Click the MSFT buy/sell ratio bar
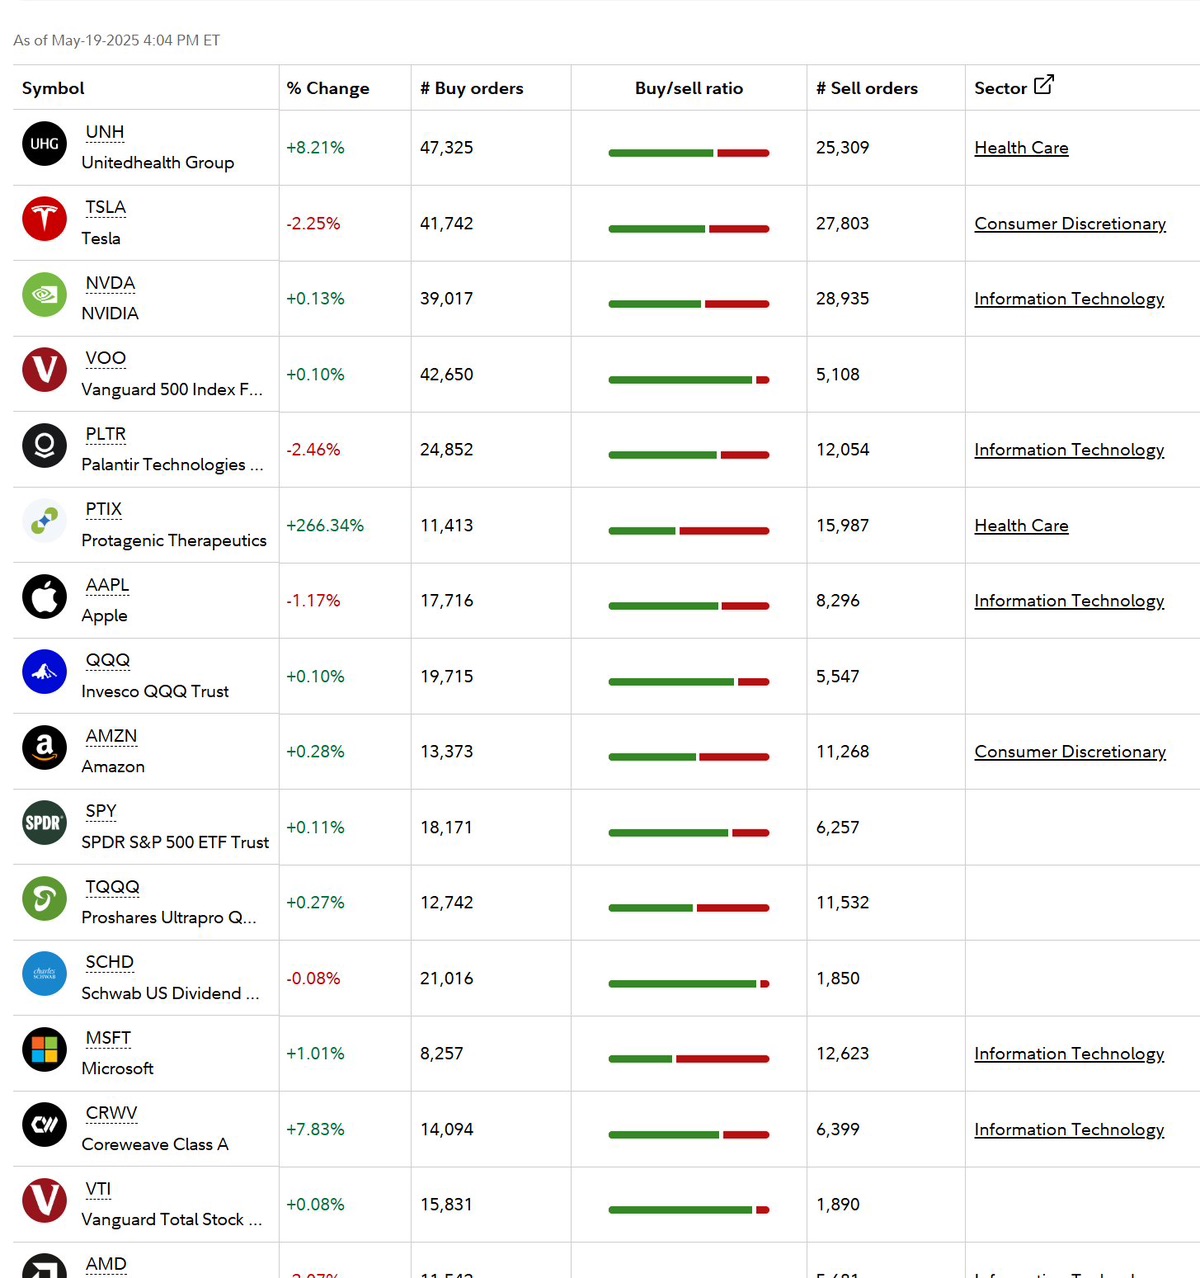The image size is (1200, 1278). (x=689, y=1059)
